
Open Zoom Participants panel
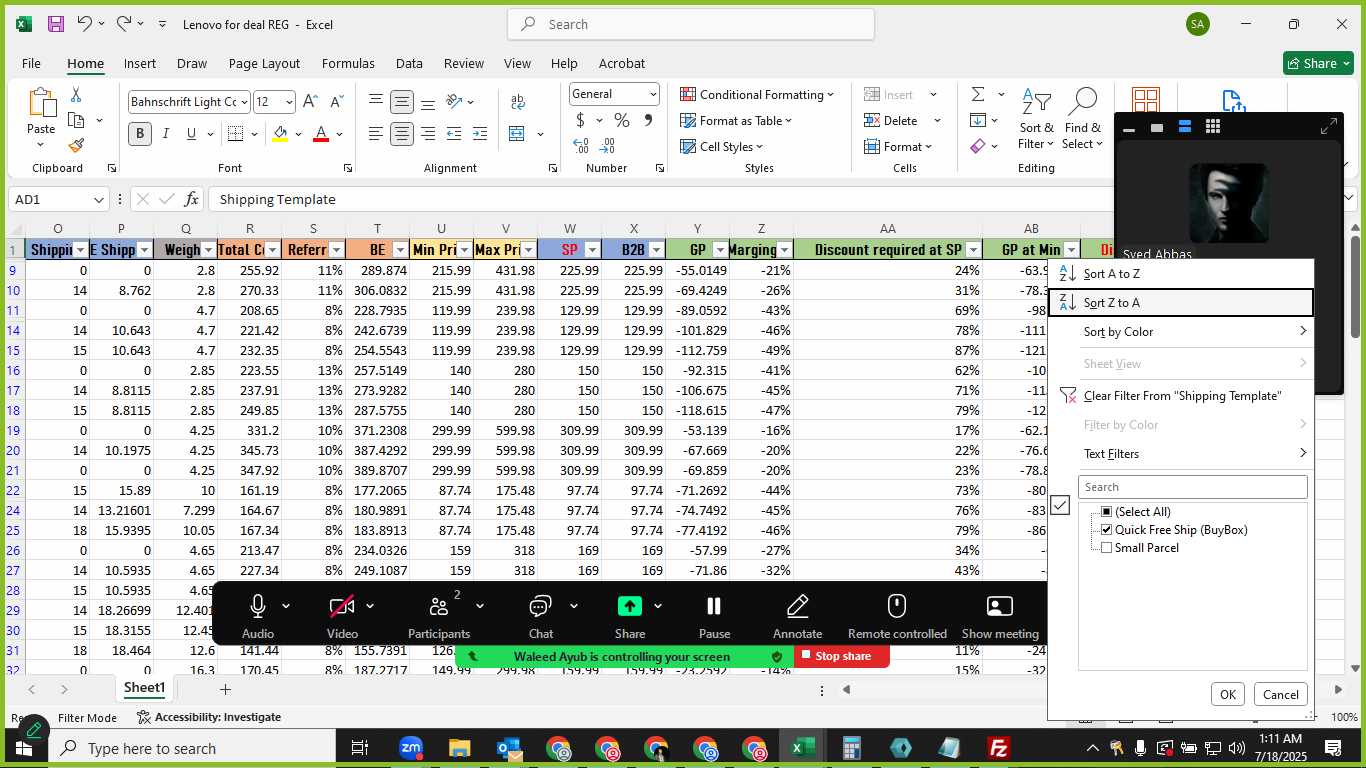coord(438,614)
